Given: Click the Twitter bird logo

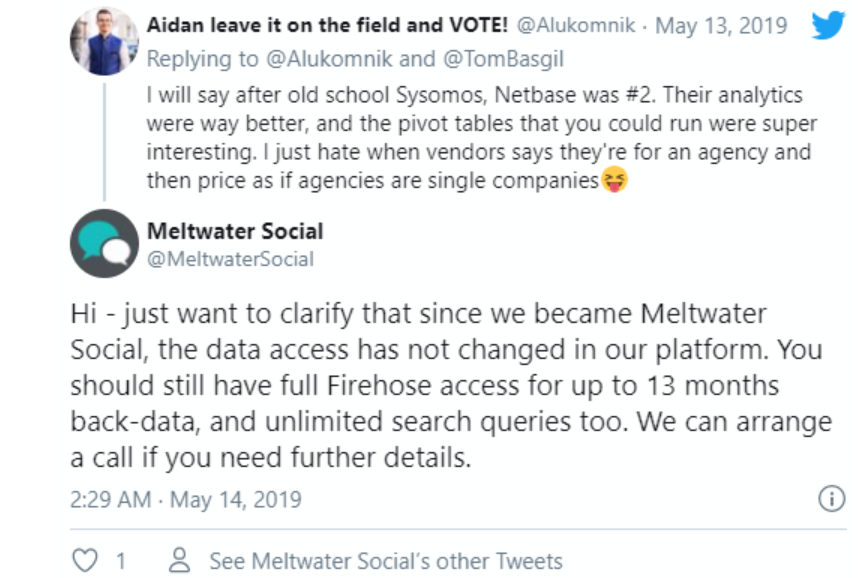Looking at the screenshot, I should (x=828, y=25).
